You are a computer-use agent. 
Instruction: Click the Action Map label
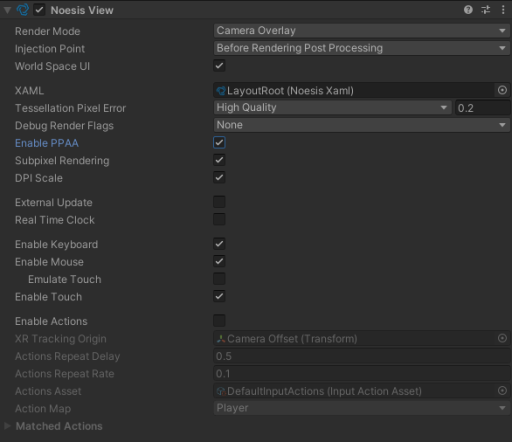[43, 409]
